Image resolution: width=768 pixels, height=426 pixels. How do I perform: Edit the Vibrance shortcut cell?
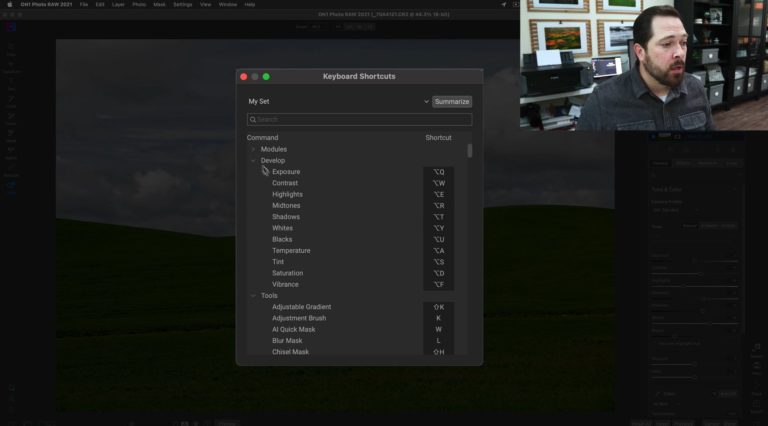pos(438,284)
